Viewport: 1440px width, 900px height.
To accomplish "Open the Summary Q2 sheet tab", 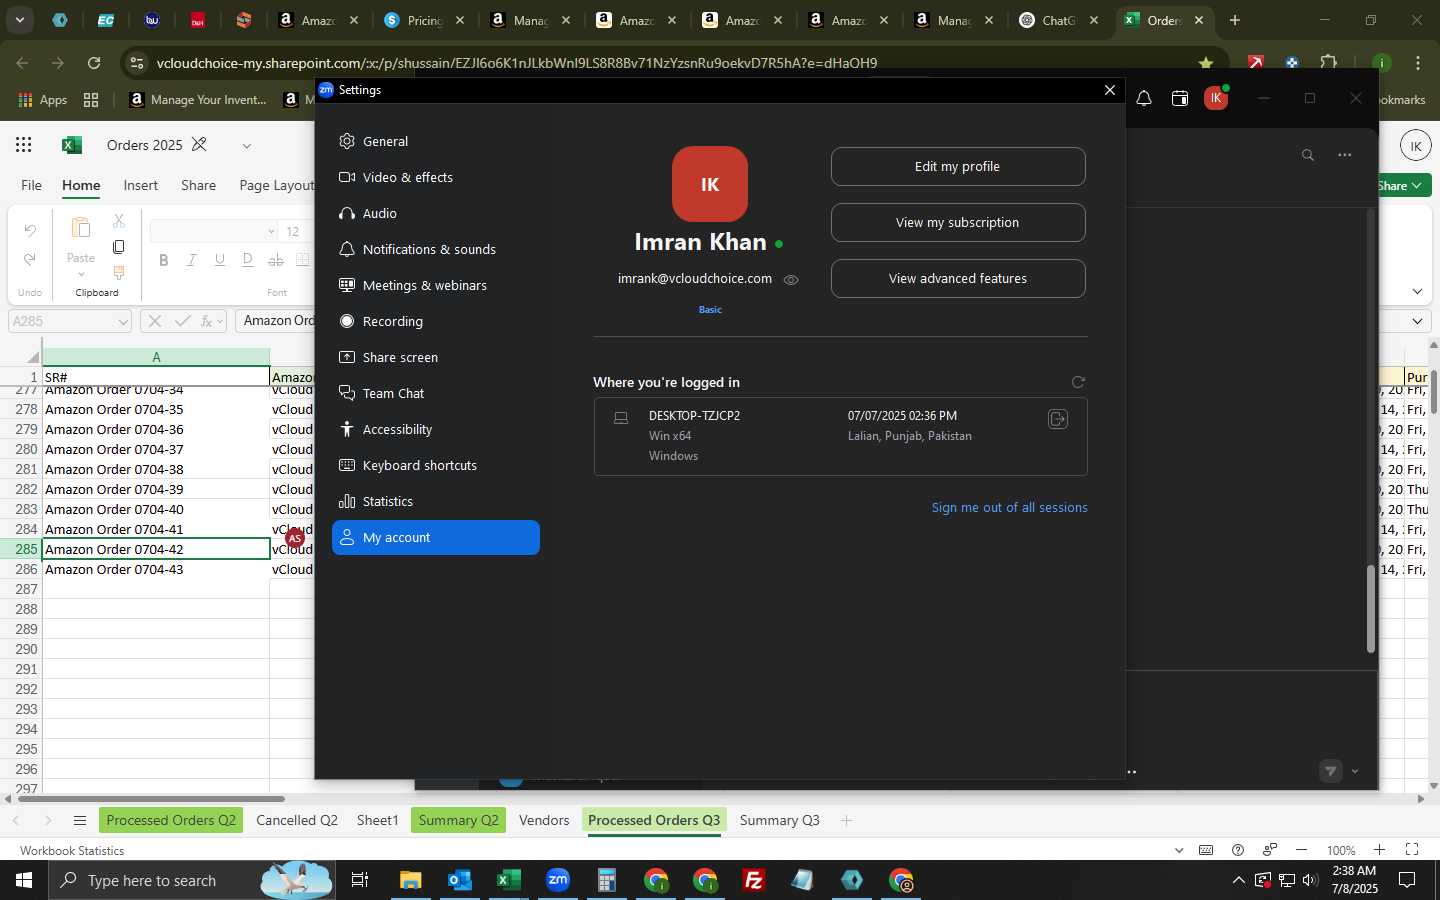I will pos(458,820).
